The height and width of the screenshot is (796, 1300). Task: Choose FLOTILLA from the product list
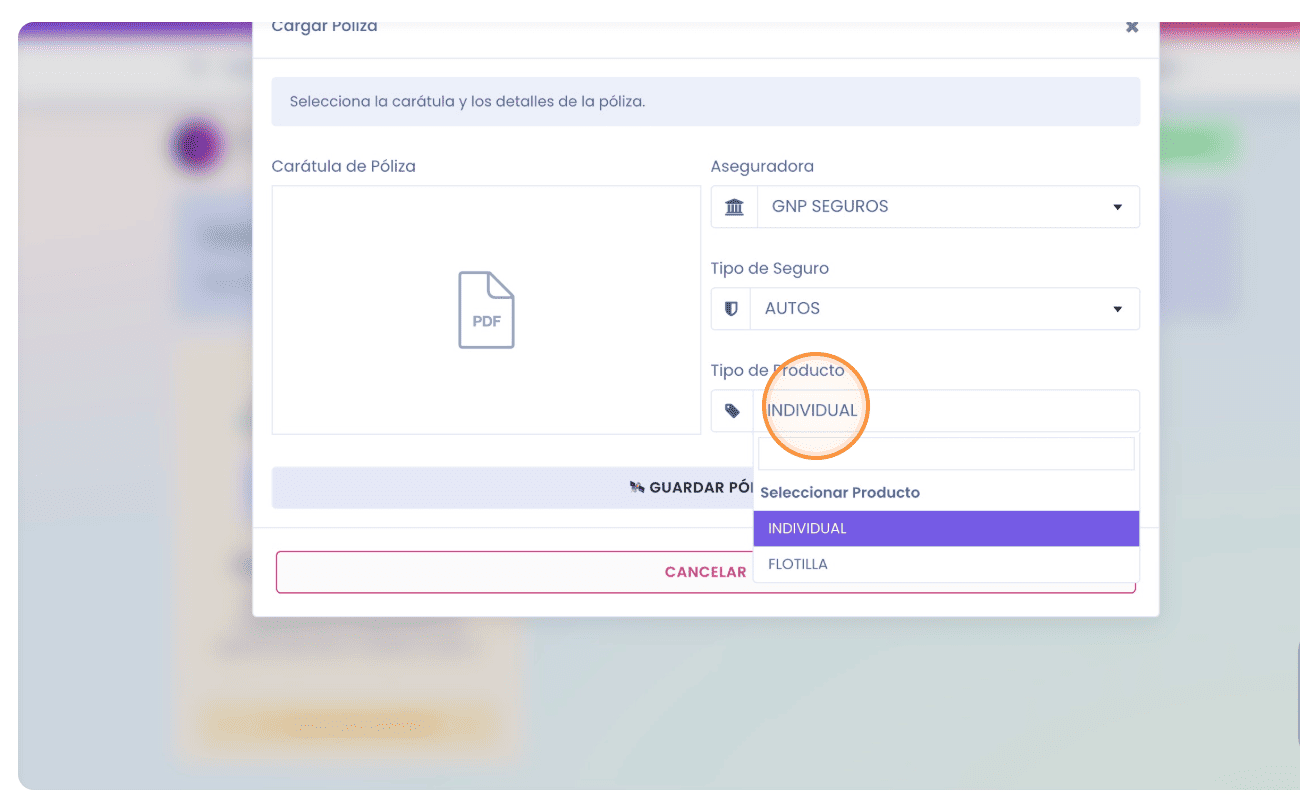(946, 564)
